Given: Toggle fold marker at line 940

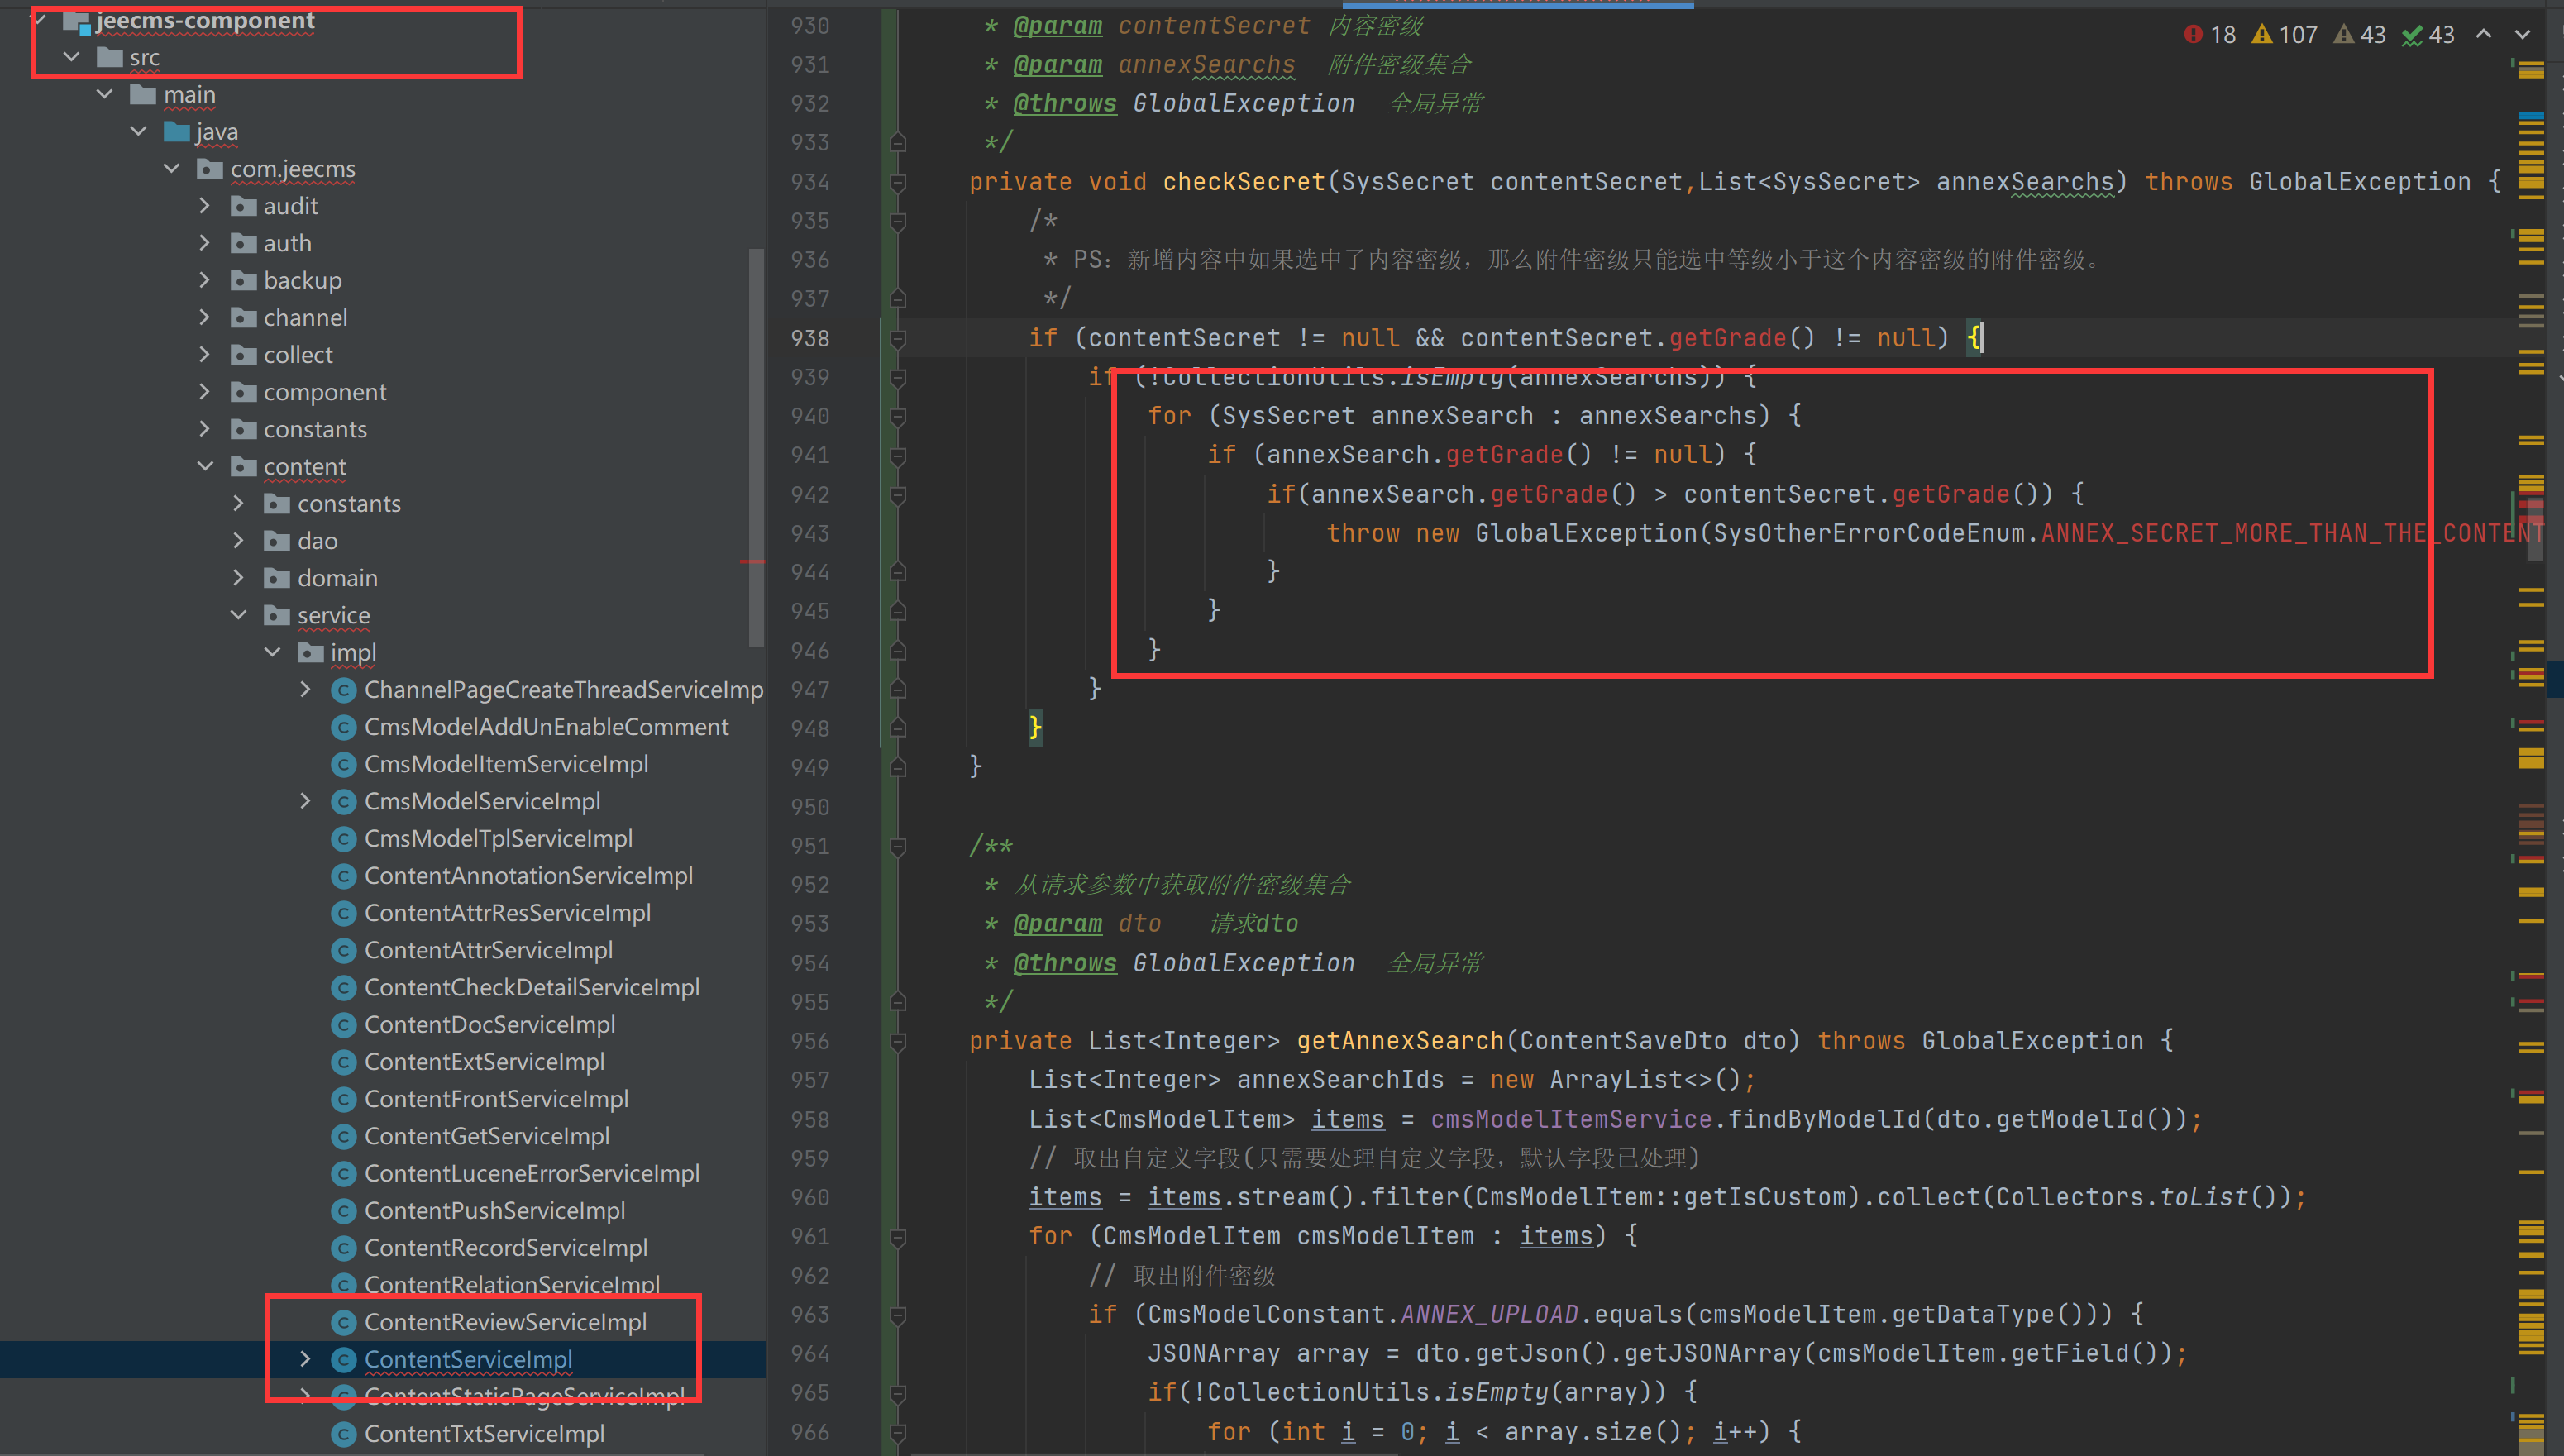Looking at the screenshot, I should tap(898, 416).
